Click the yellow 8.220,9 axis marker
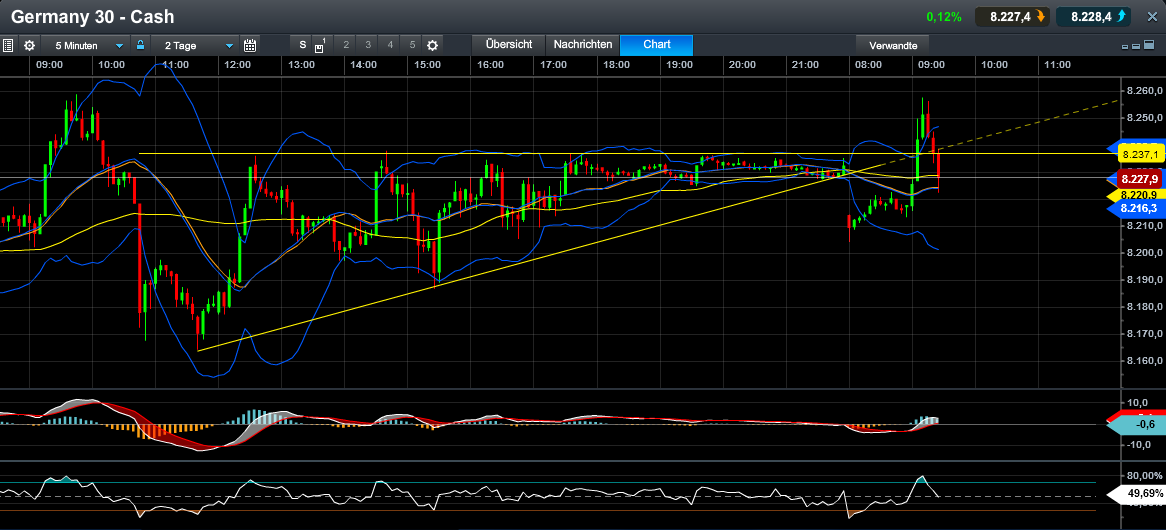The width and height of the screenshot is (1166, 530). click(1134, 195)
